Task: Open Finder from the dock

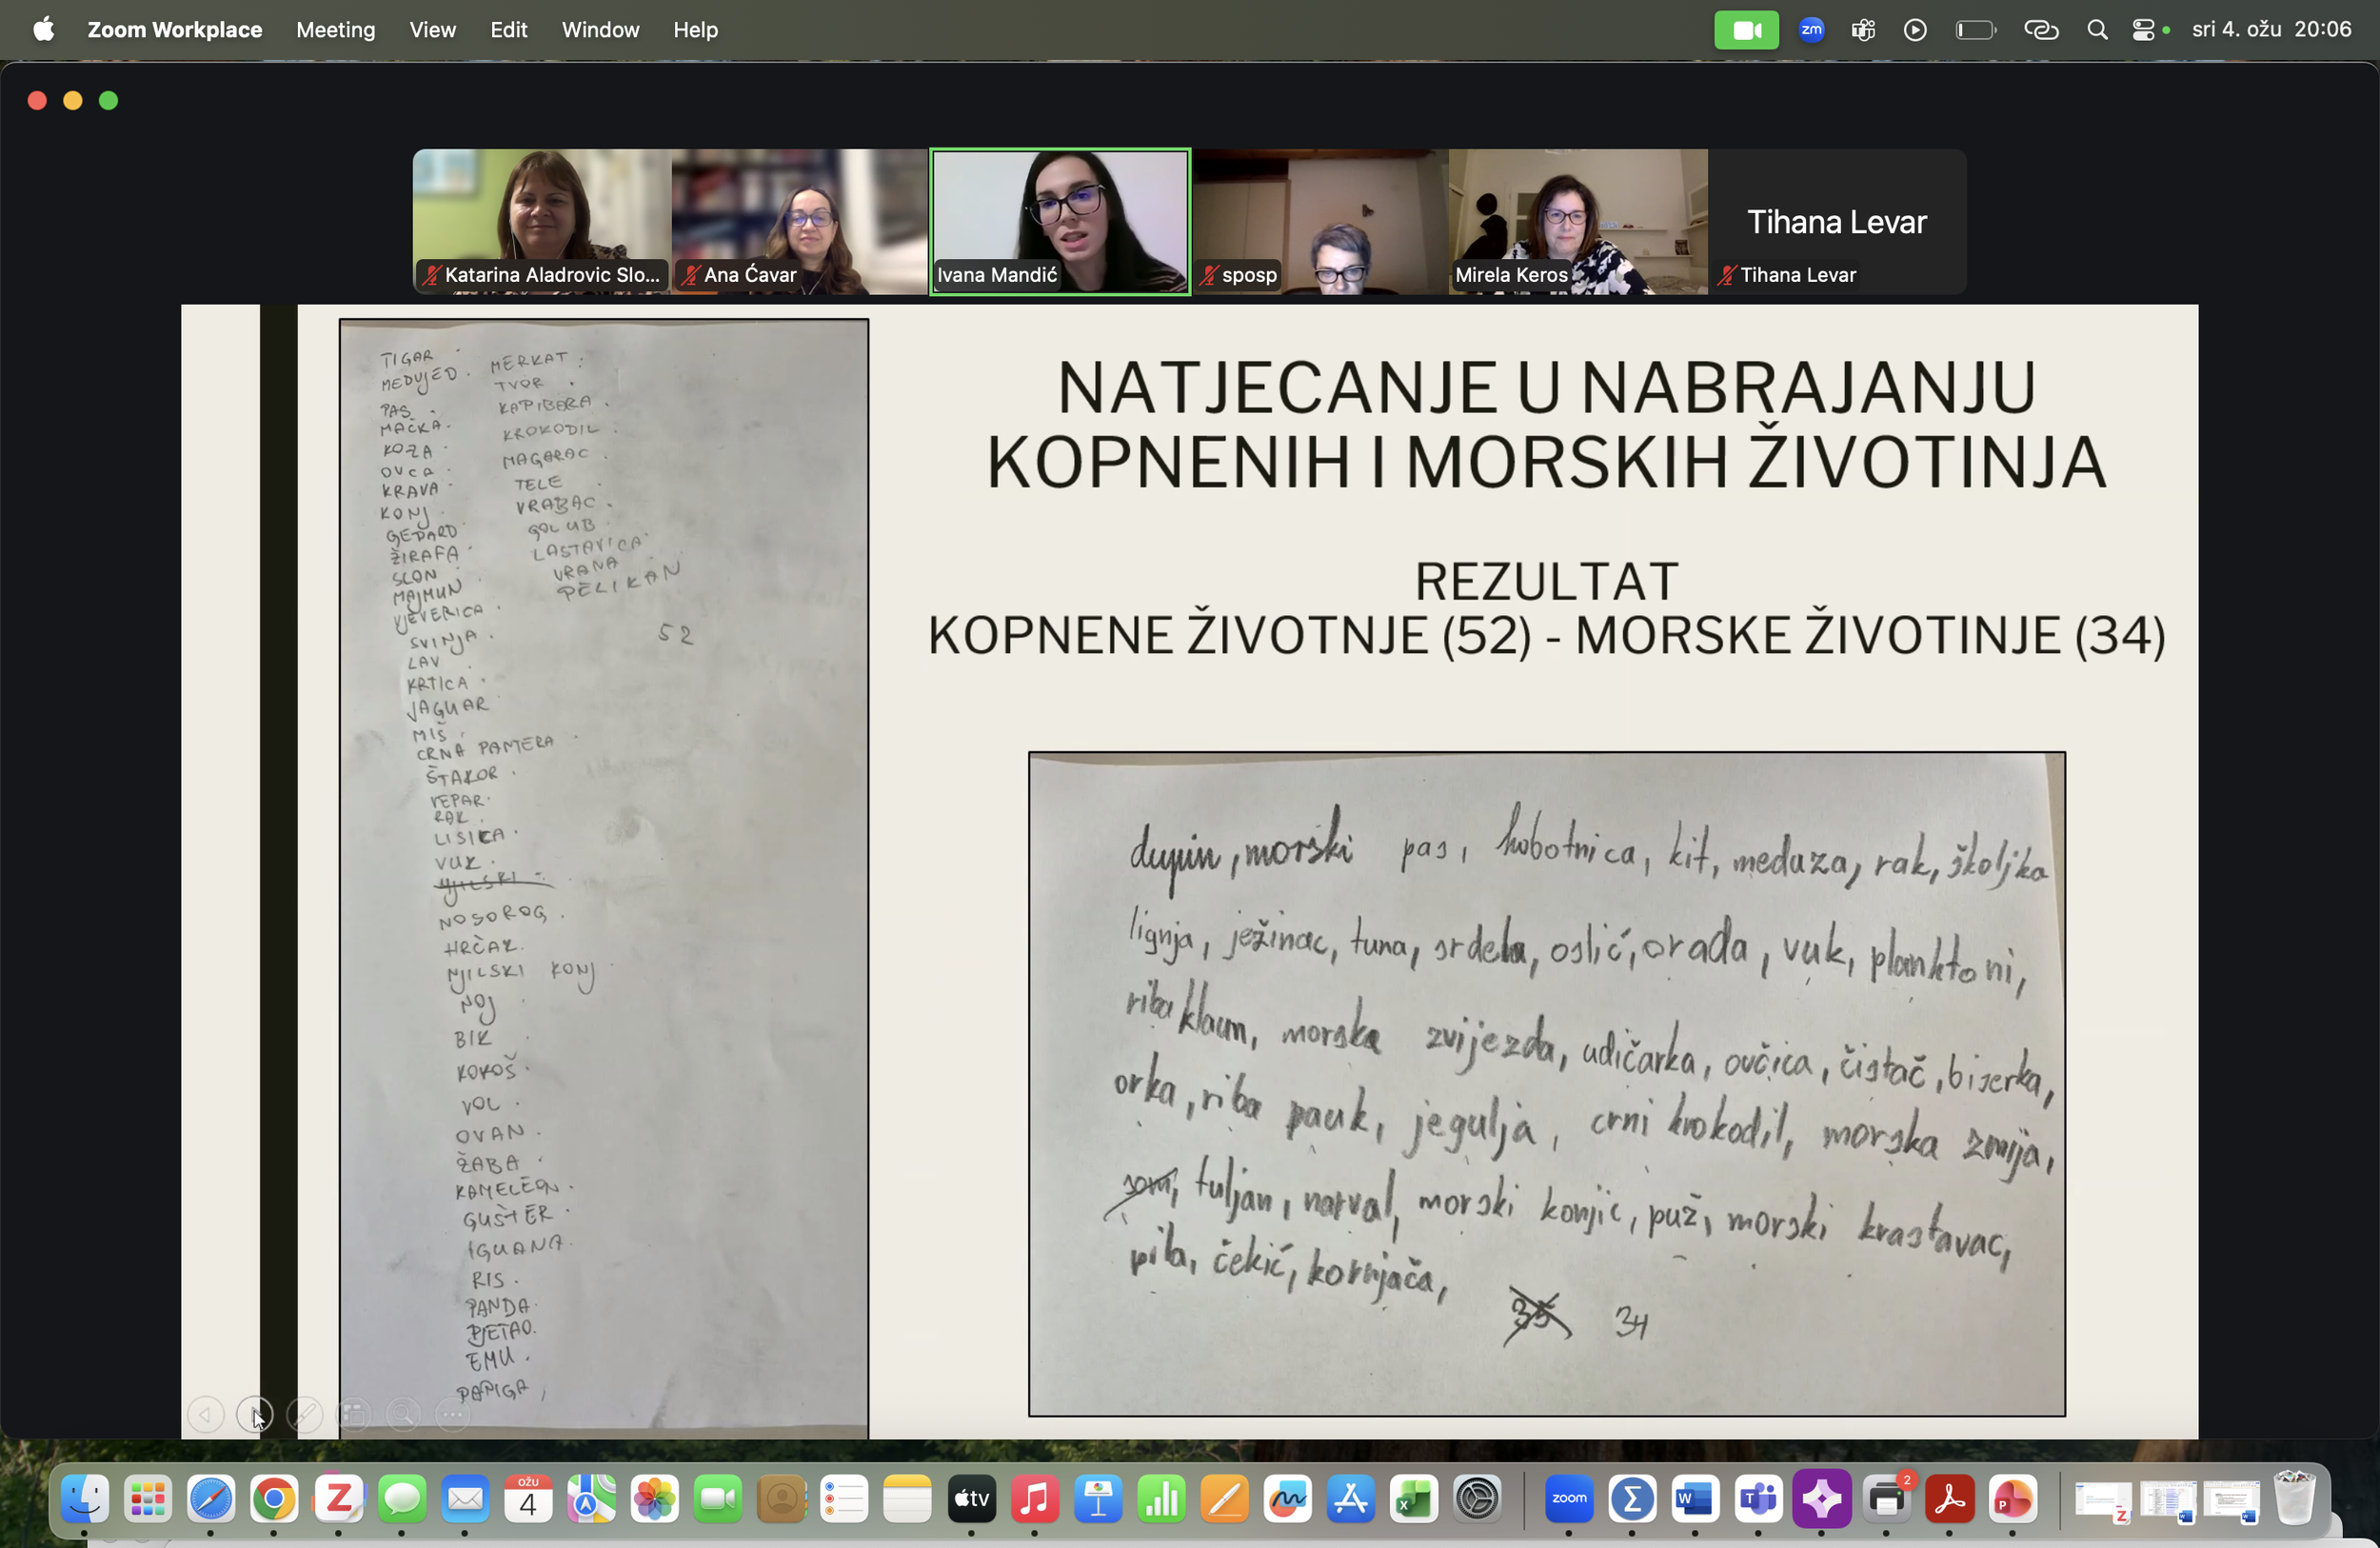Action: pyautogui.click(x=85, y=1499)
